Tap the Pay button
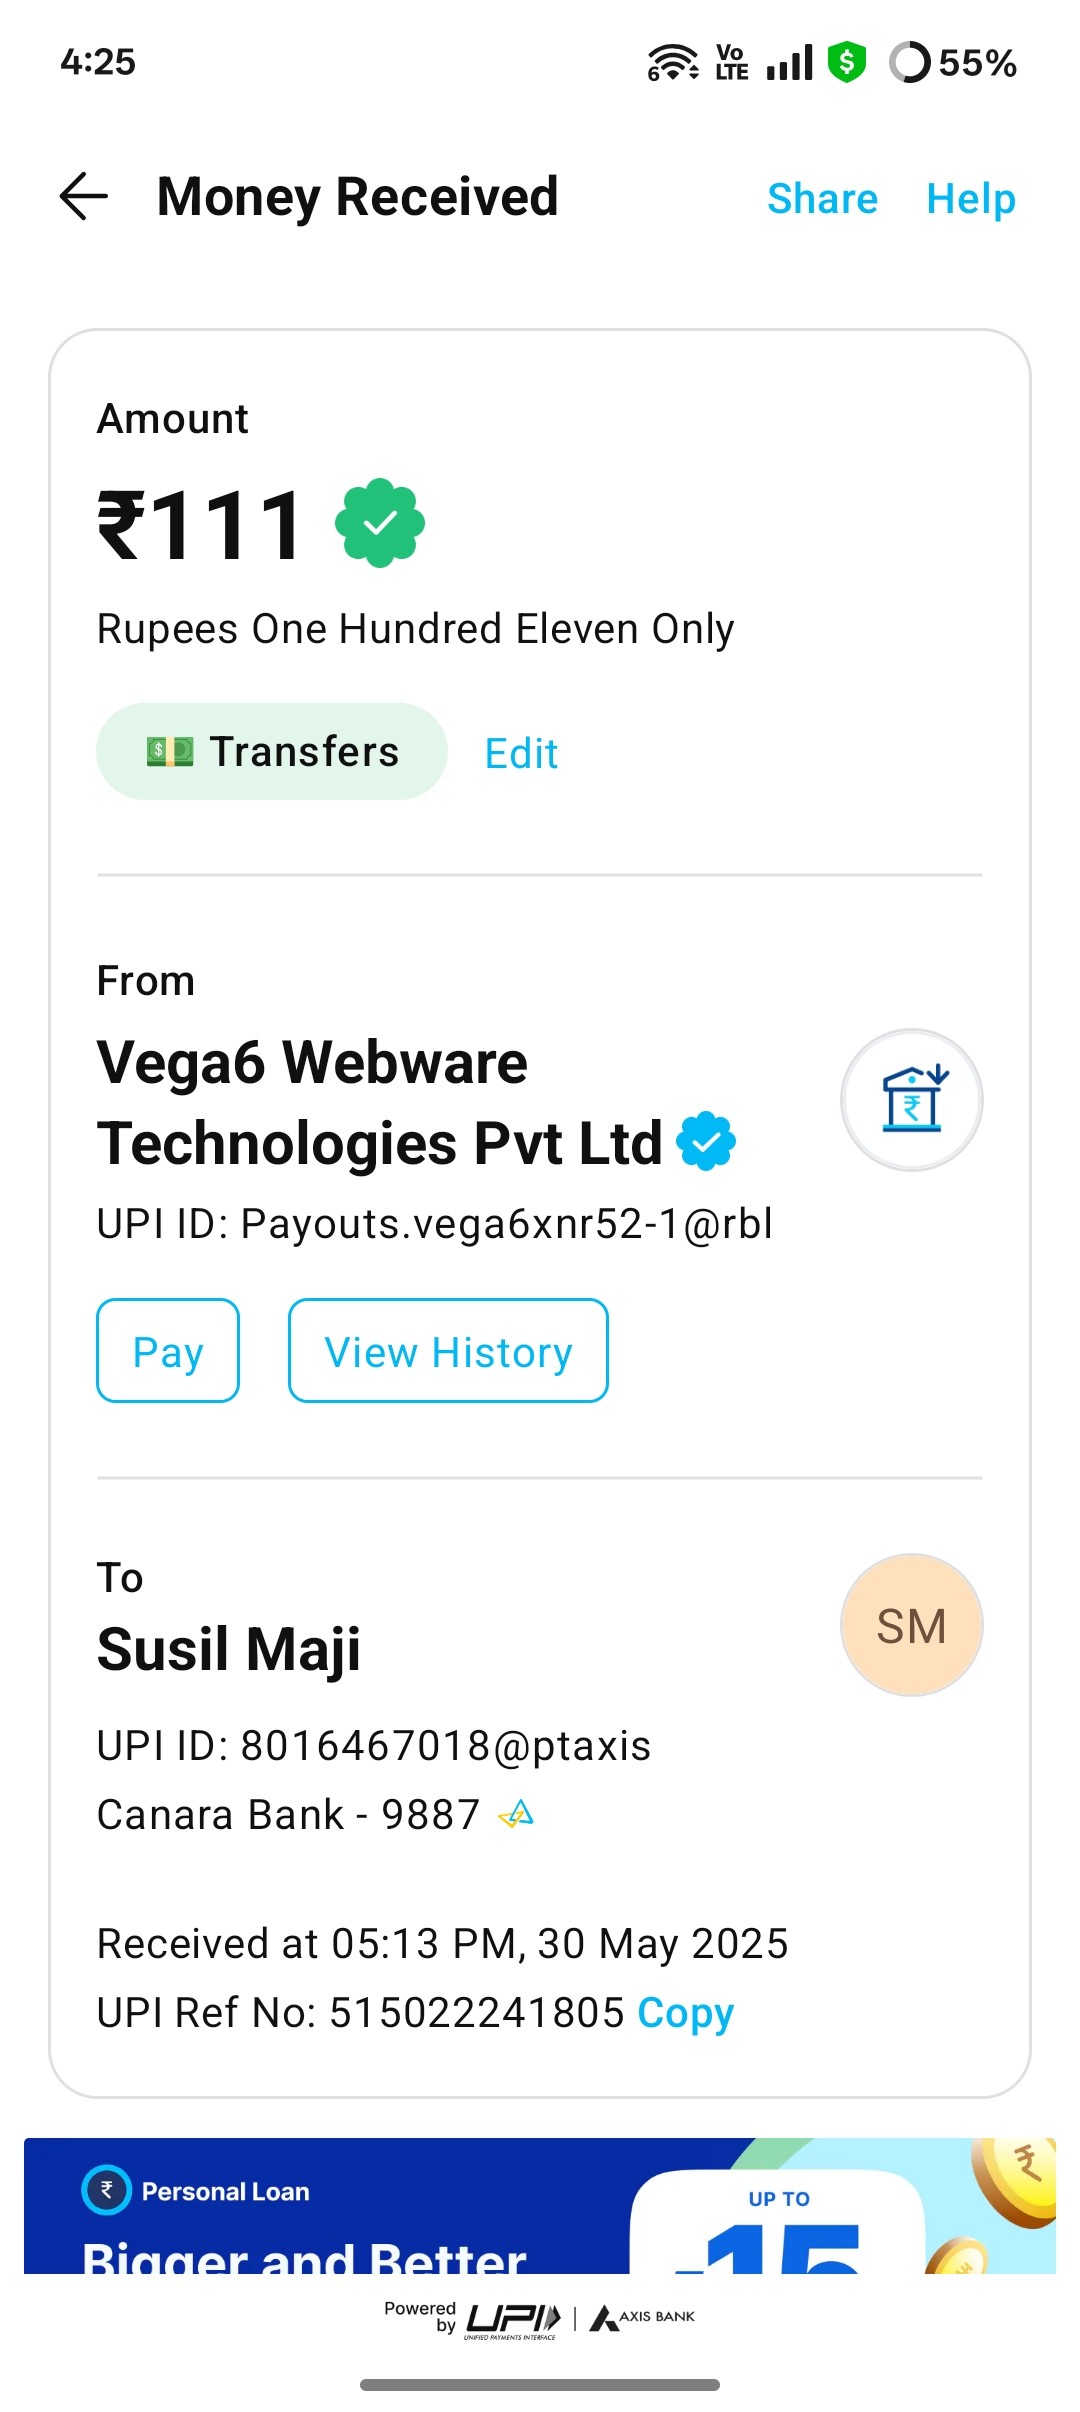This screenshot has width=1080, height=2412. click(168, 1350)
